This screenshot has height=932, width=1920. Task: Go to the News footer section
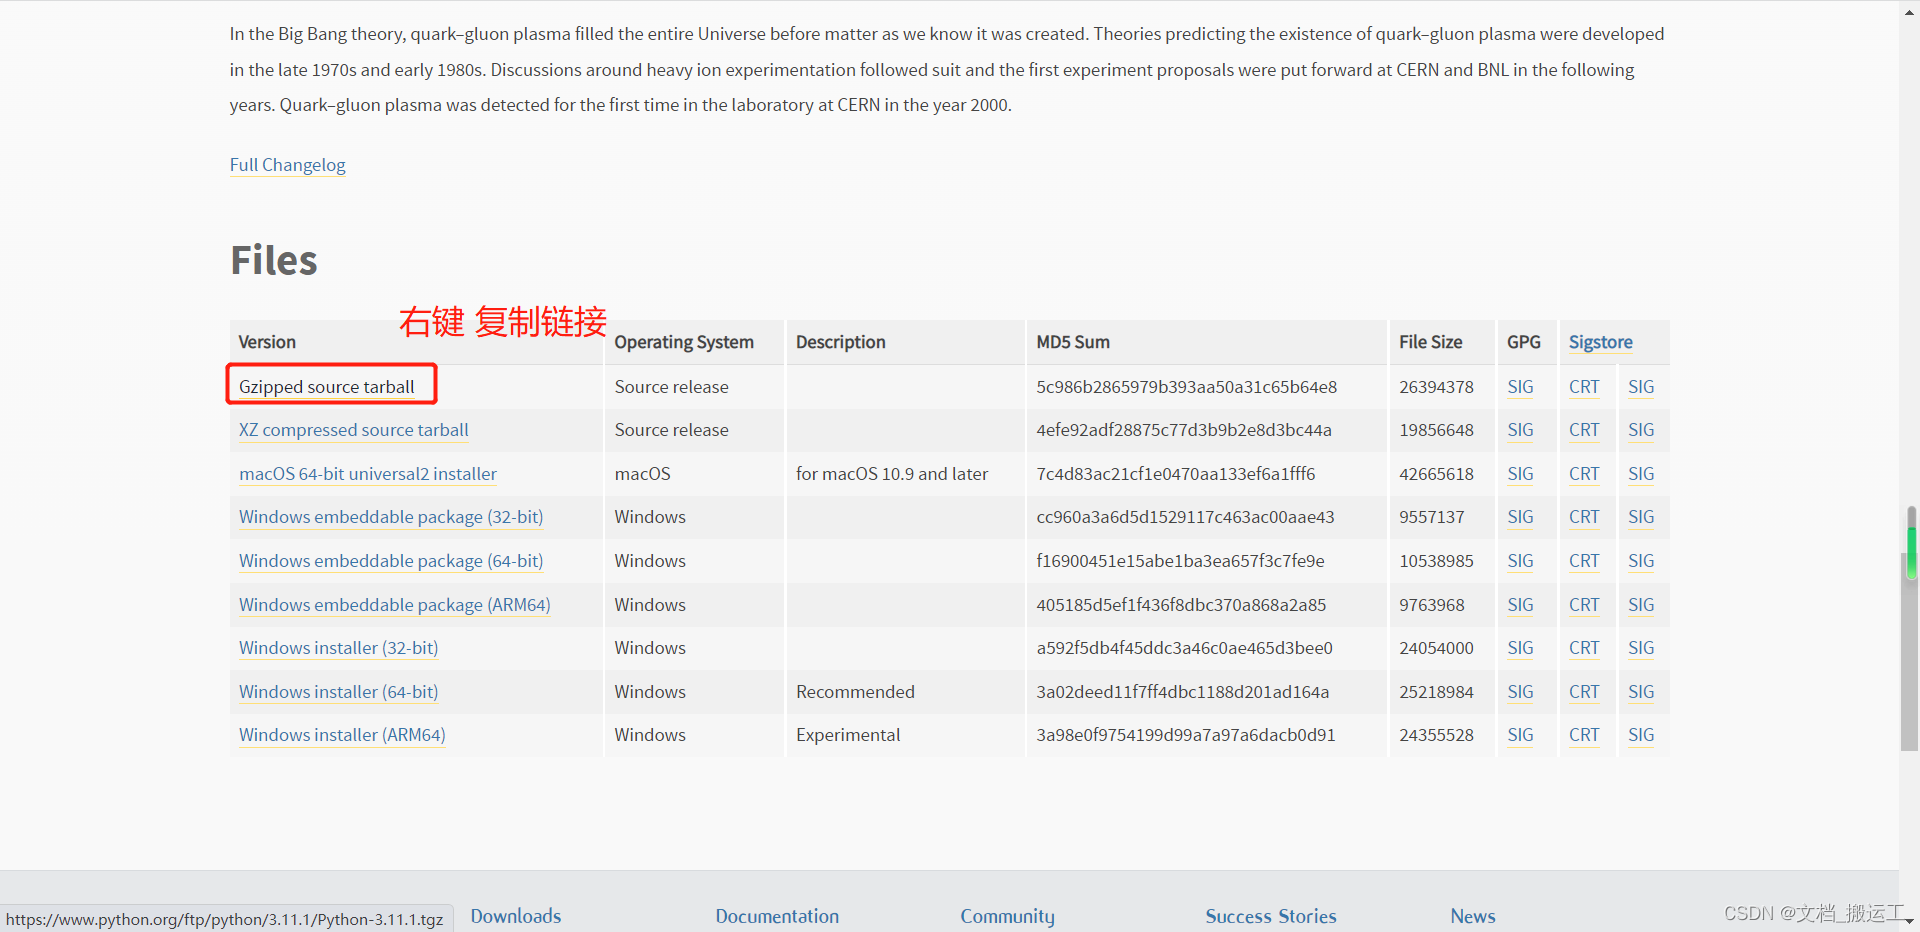click(1473, 916)
